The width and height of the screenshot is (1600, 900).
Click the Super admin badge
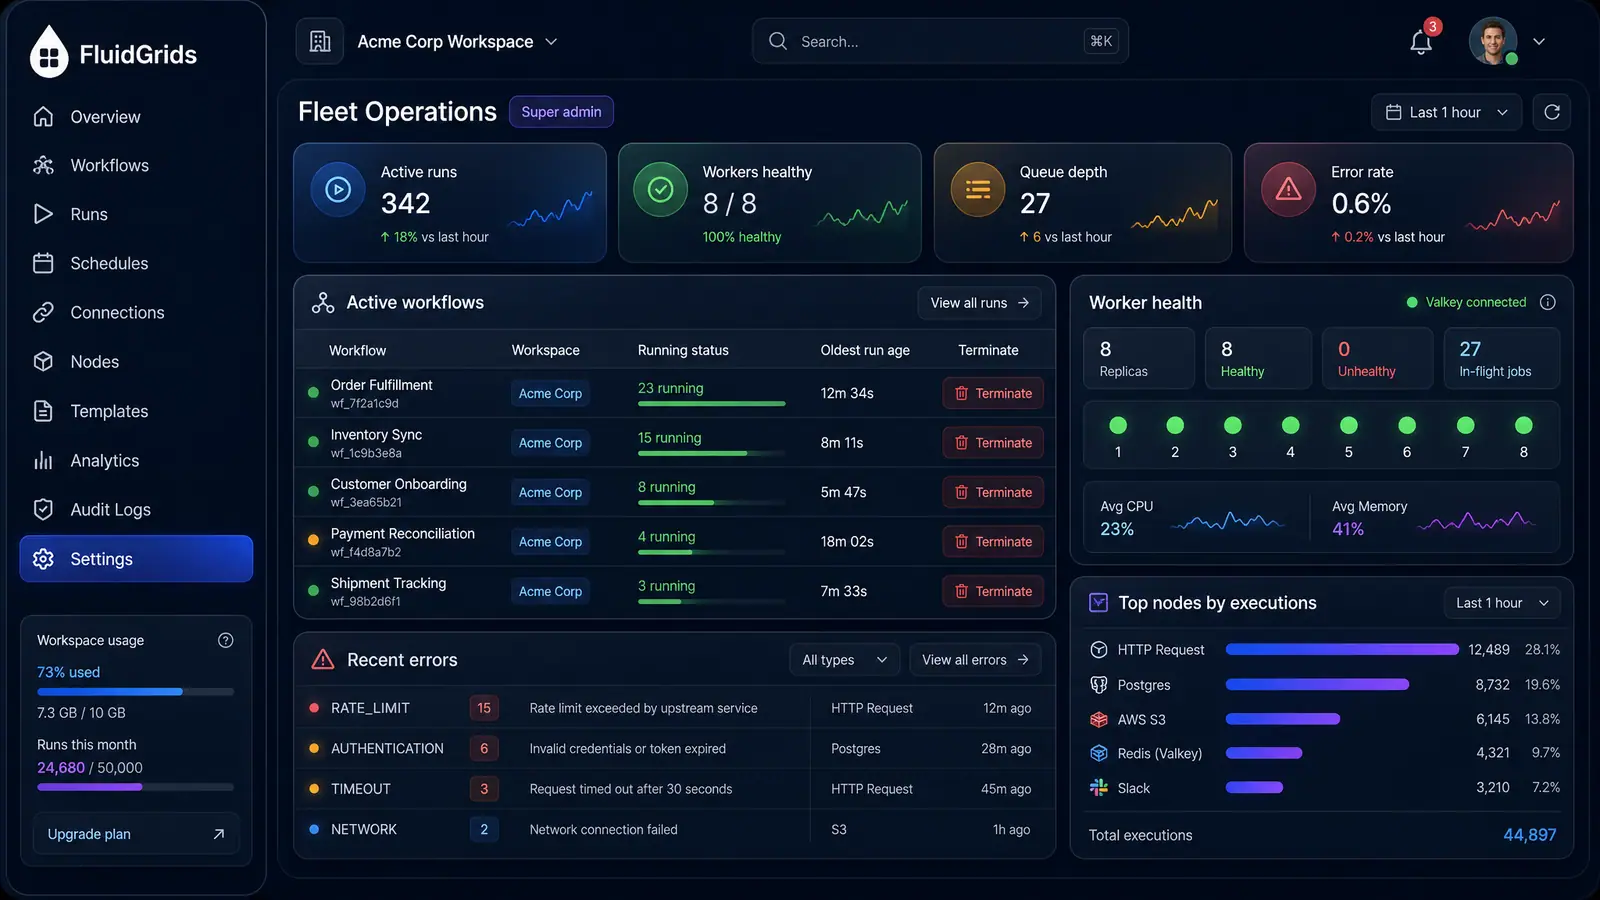pos(561,112)
